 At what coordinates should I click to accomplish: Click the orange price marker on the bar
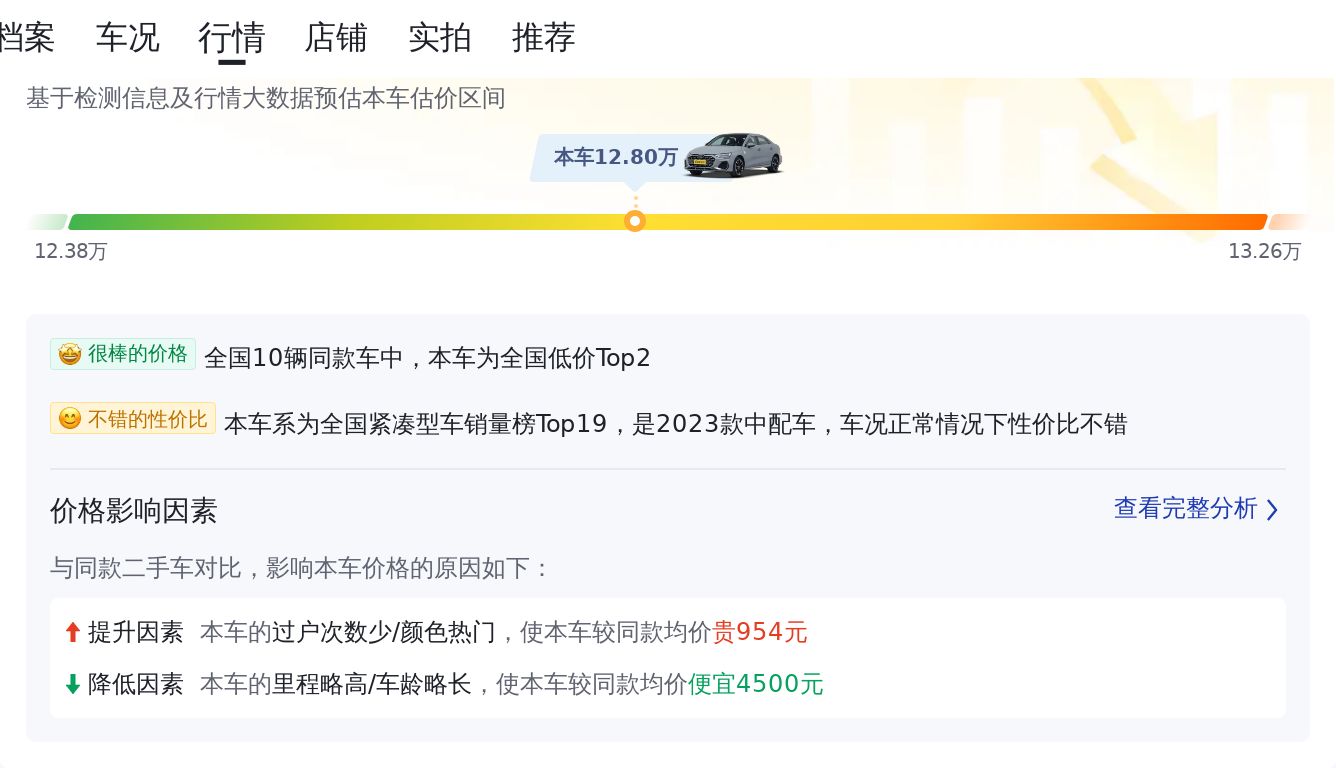[635, 221]
